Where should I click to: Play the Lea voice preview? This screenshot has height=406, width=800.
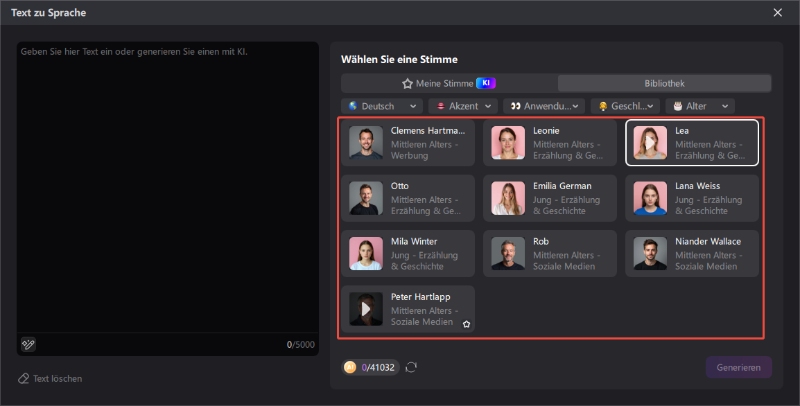coord(650,143)
